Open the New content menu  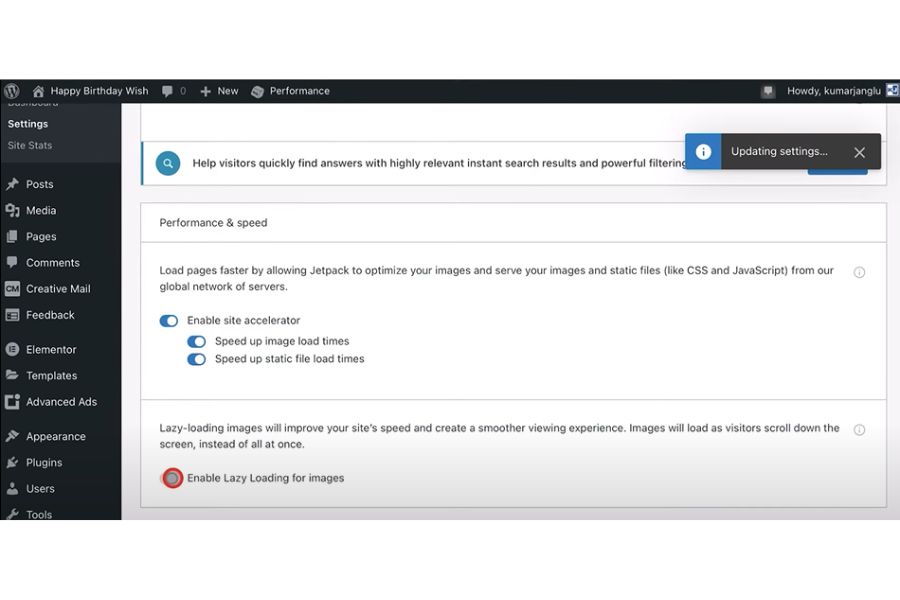click(x=219, y=91)
